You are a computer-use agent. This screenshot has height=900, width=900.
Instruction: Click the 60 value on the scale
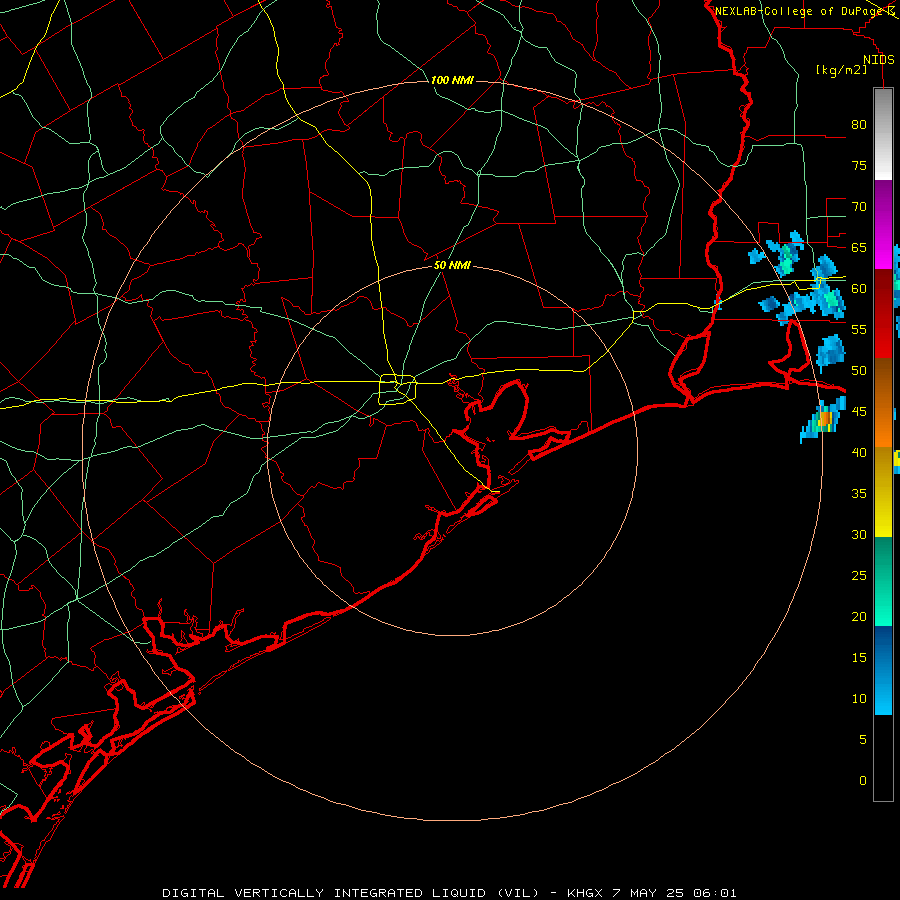coord(859,289)
